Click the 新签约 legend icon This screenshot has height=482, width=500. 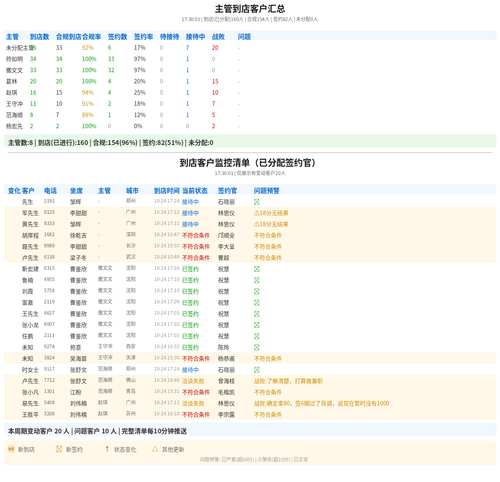point(59,449)
